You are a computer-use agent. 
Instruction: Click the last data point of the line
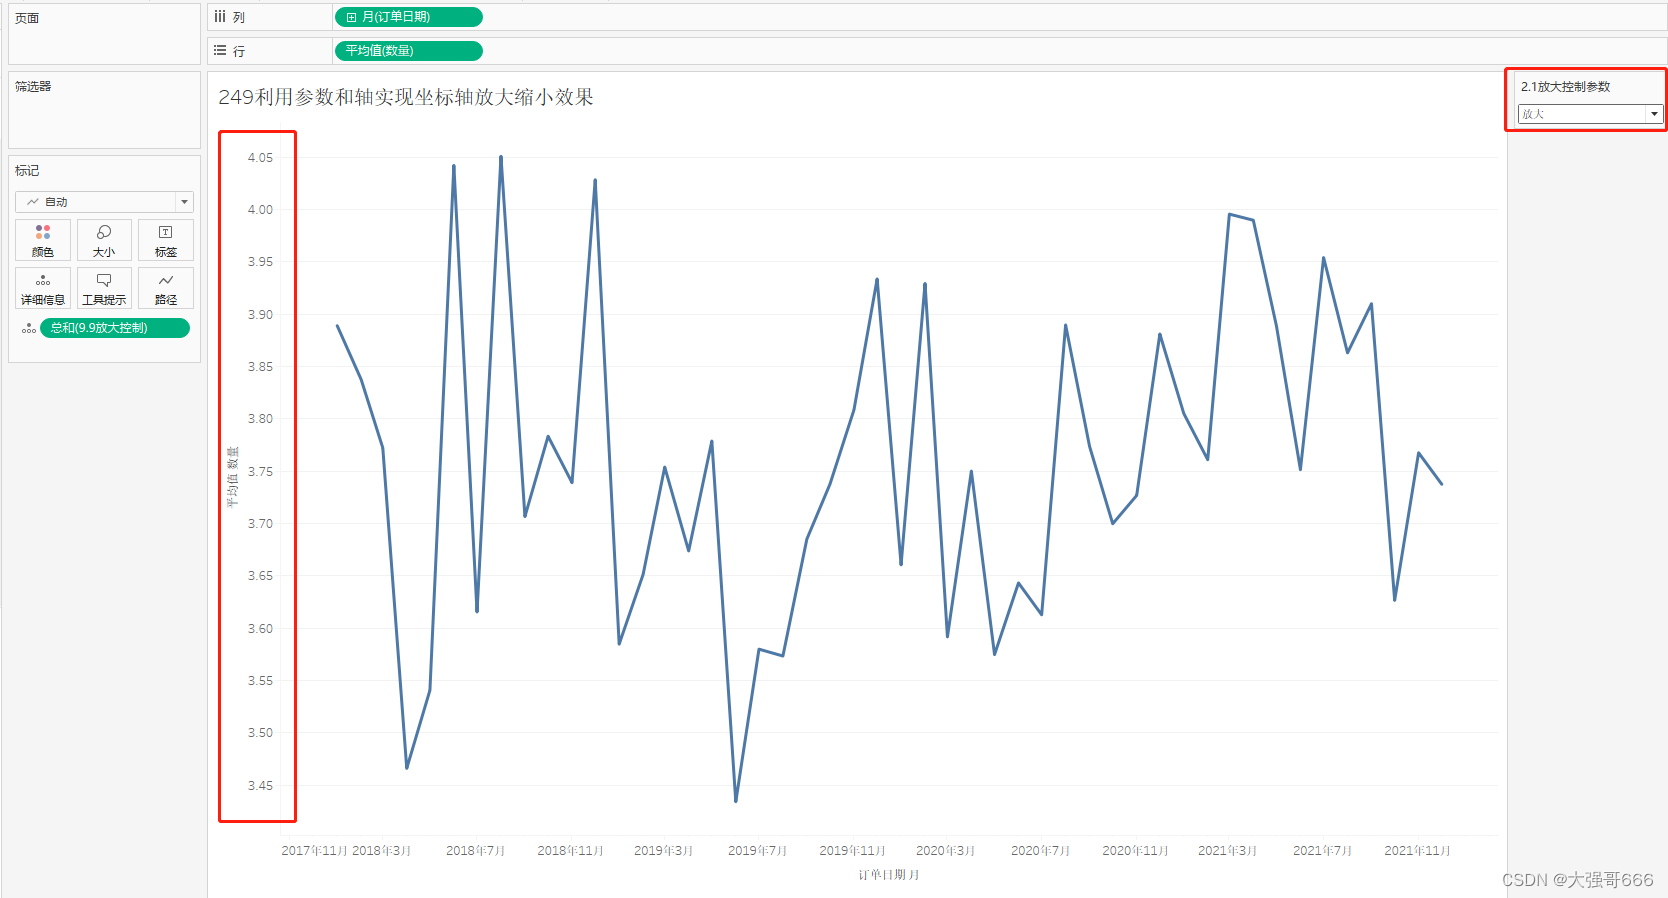coord(1442,484)
